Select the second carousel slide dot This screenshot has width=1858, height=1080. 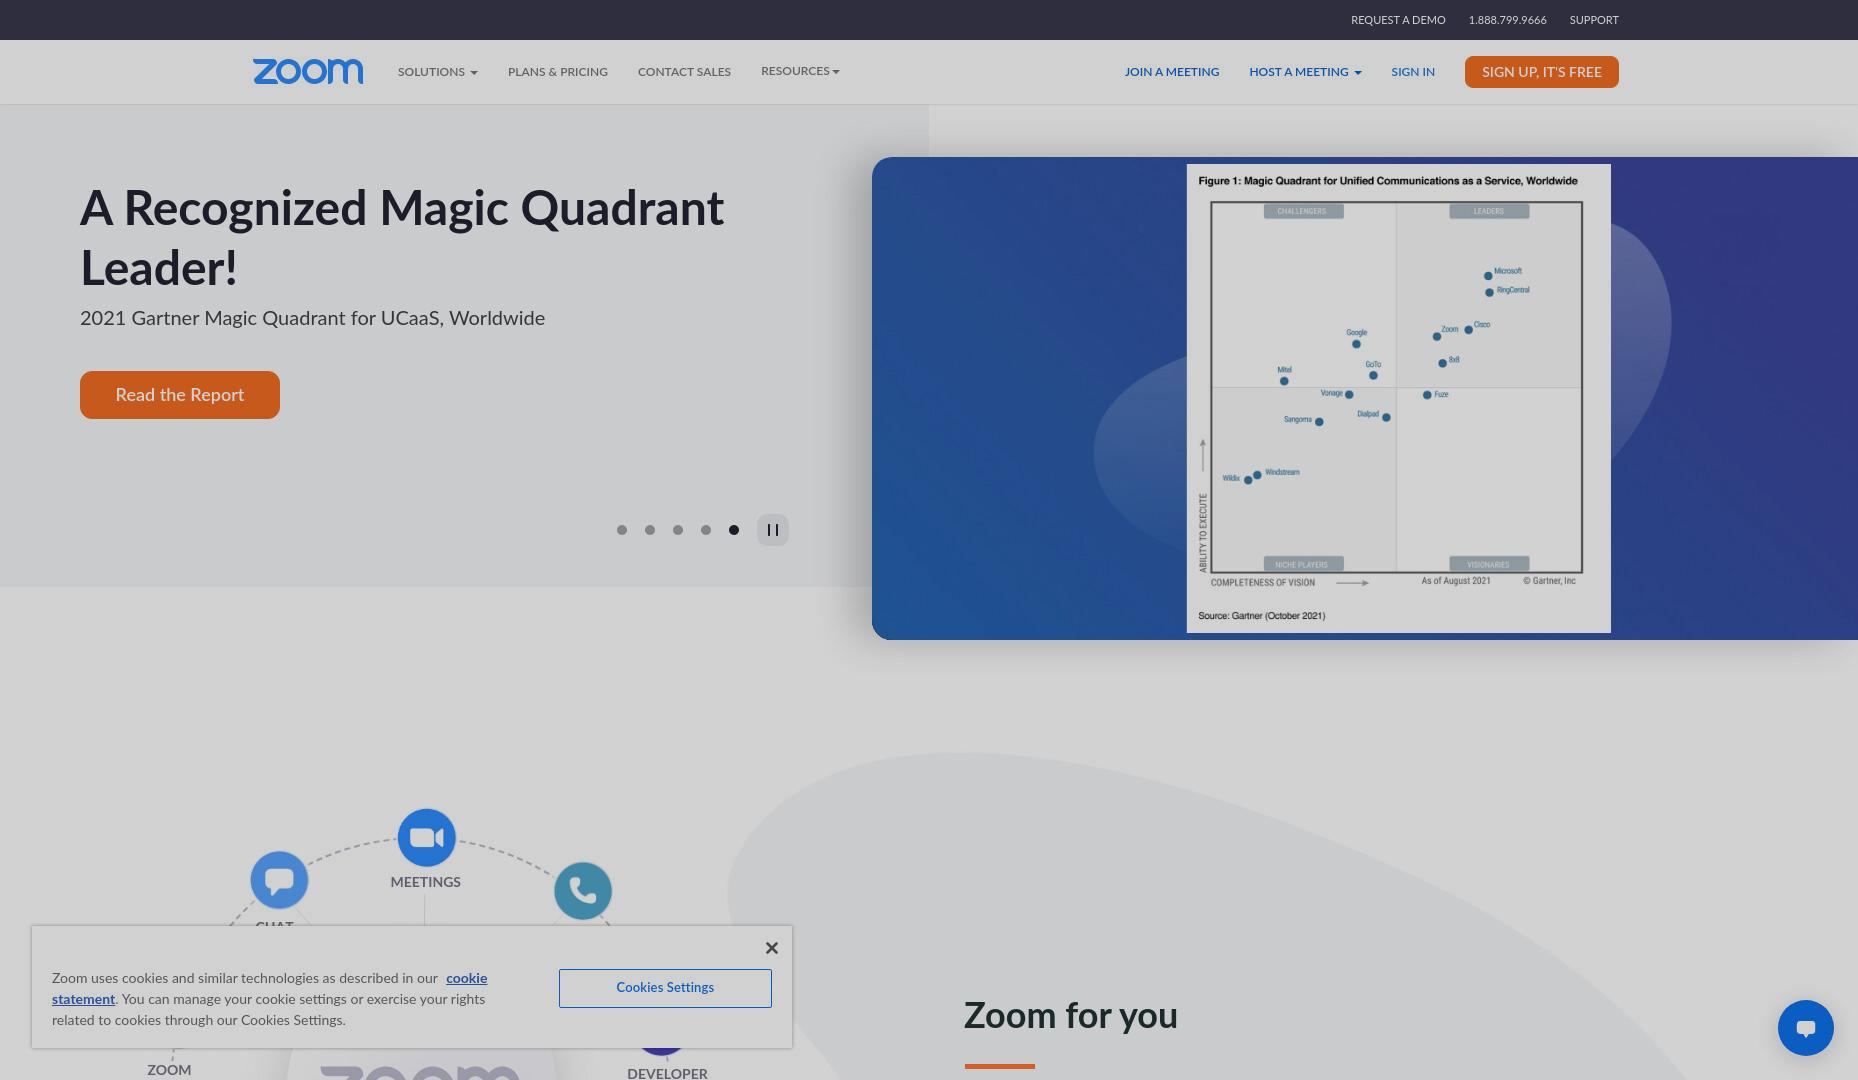pyautogui.click(x=650, y=530)
